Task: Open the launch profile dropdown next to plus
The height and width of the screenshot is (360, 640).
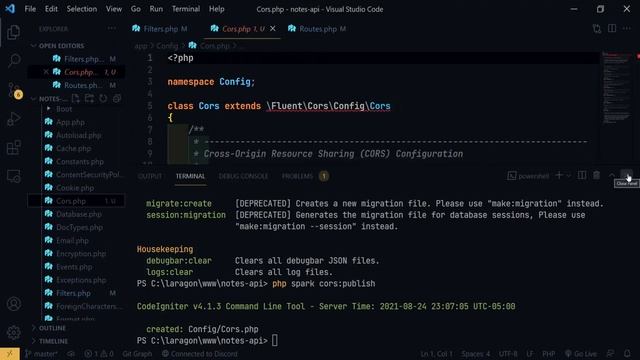Action: coord(568,176)
